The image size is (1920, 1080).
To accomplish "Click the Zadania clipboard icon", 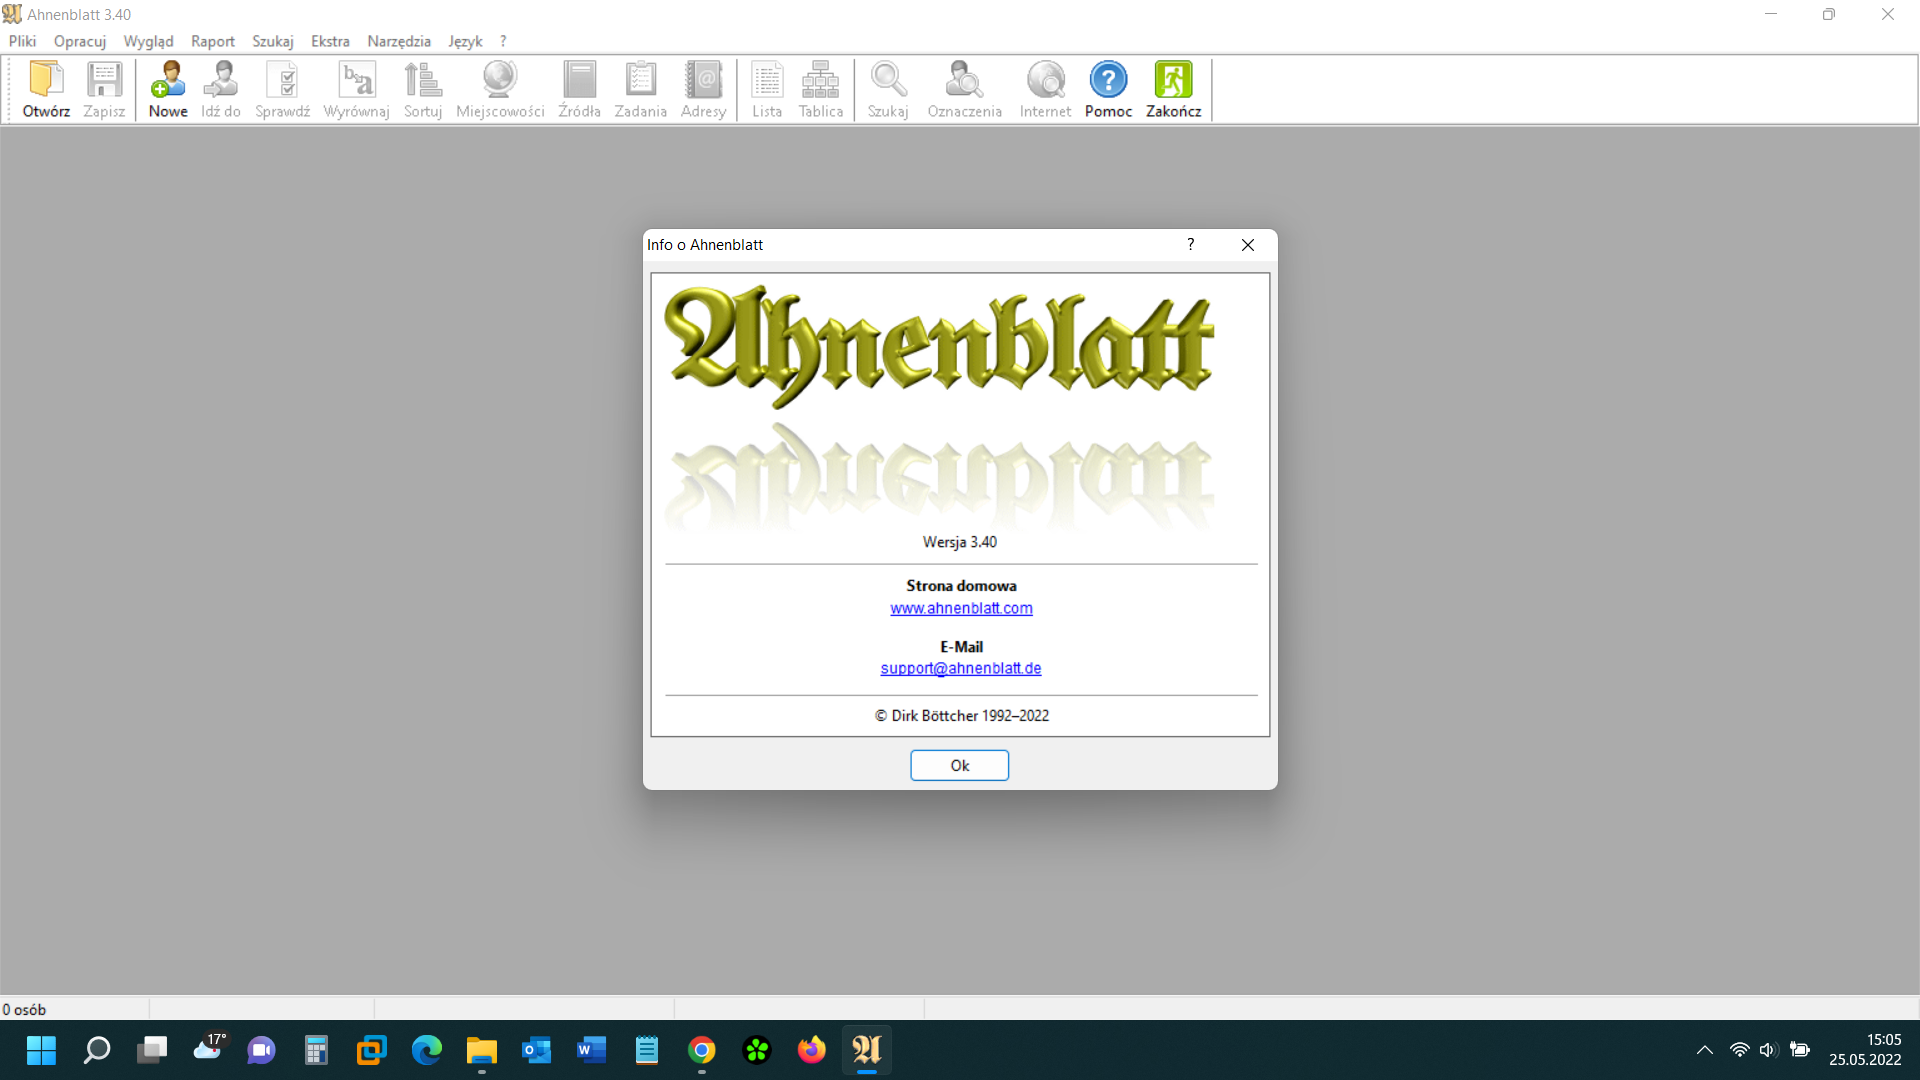I will point(641,80).
